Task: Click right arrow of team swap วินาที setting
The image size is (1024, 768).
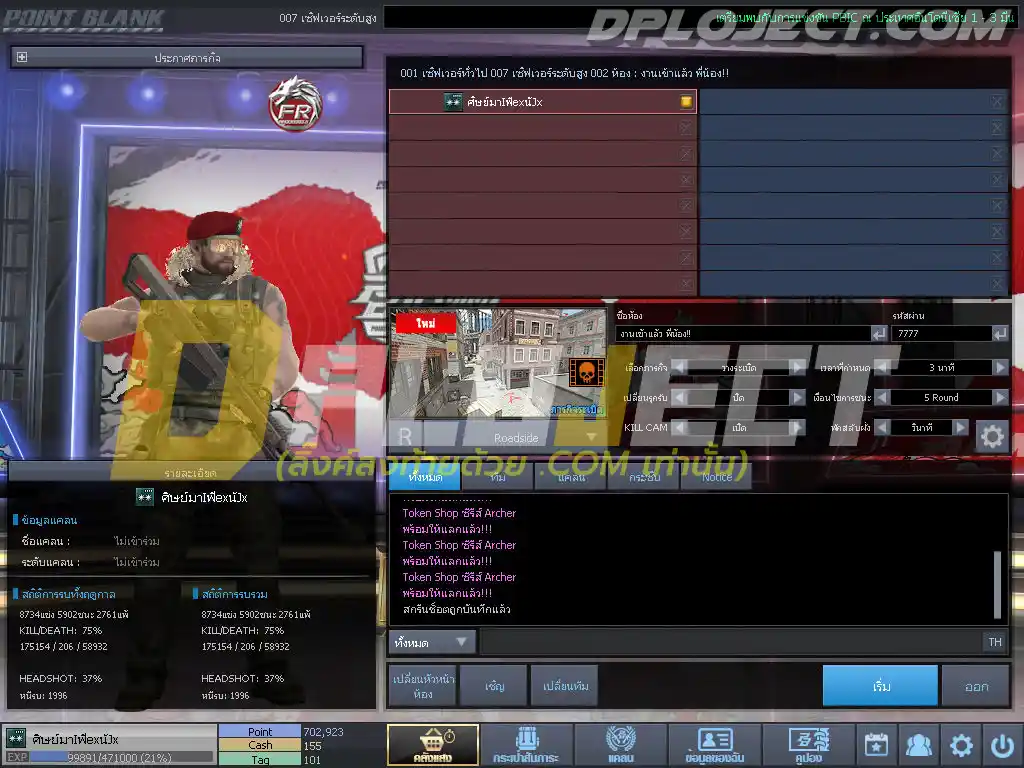Action: 959,427
